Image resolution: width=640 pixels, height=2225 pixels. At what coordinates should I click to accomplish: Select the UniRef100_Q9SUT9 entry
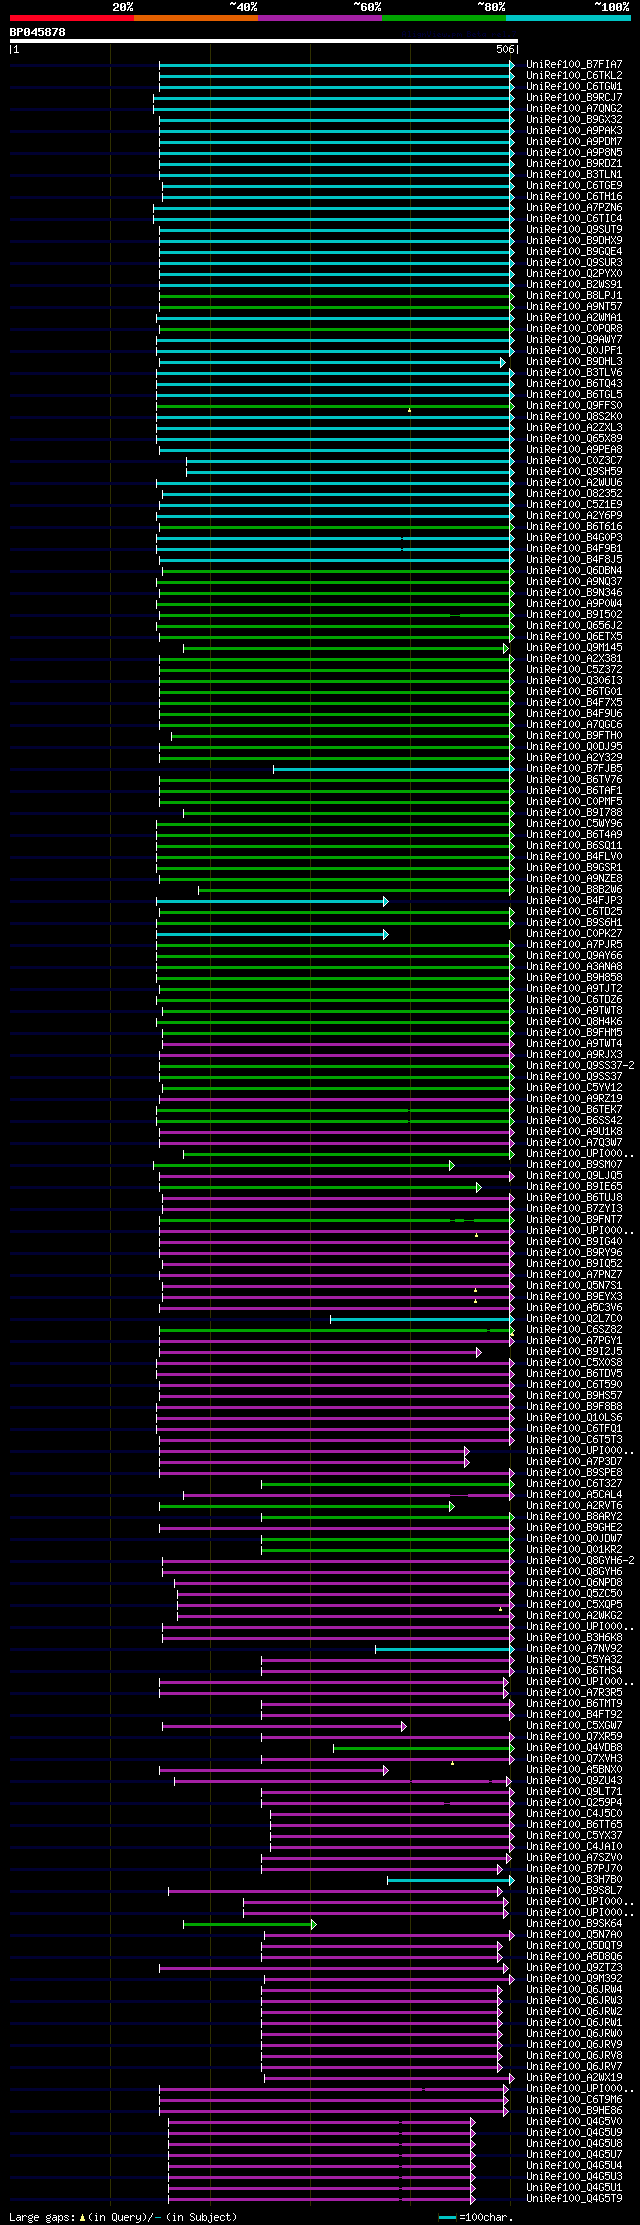tap(574, 230)
